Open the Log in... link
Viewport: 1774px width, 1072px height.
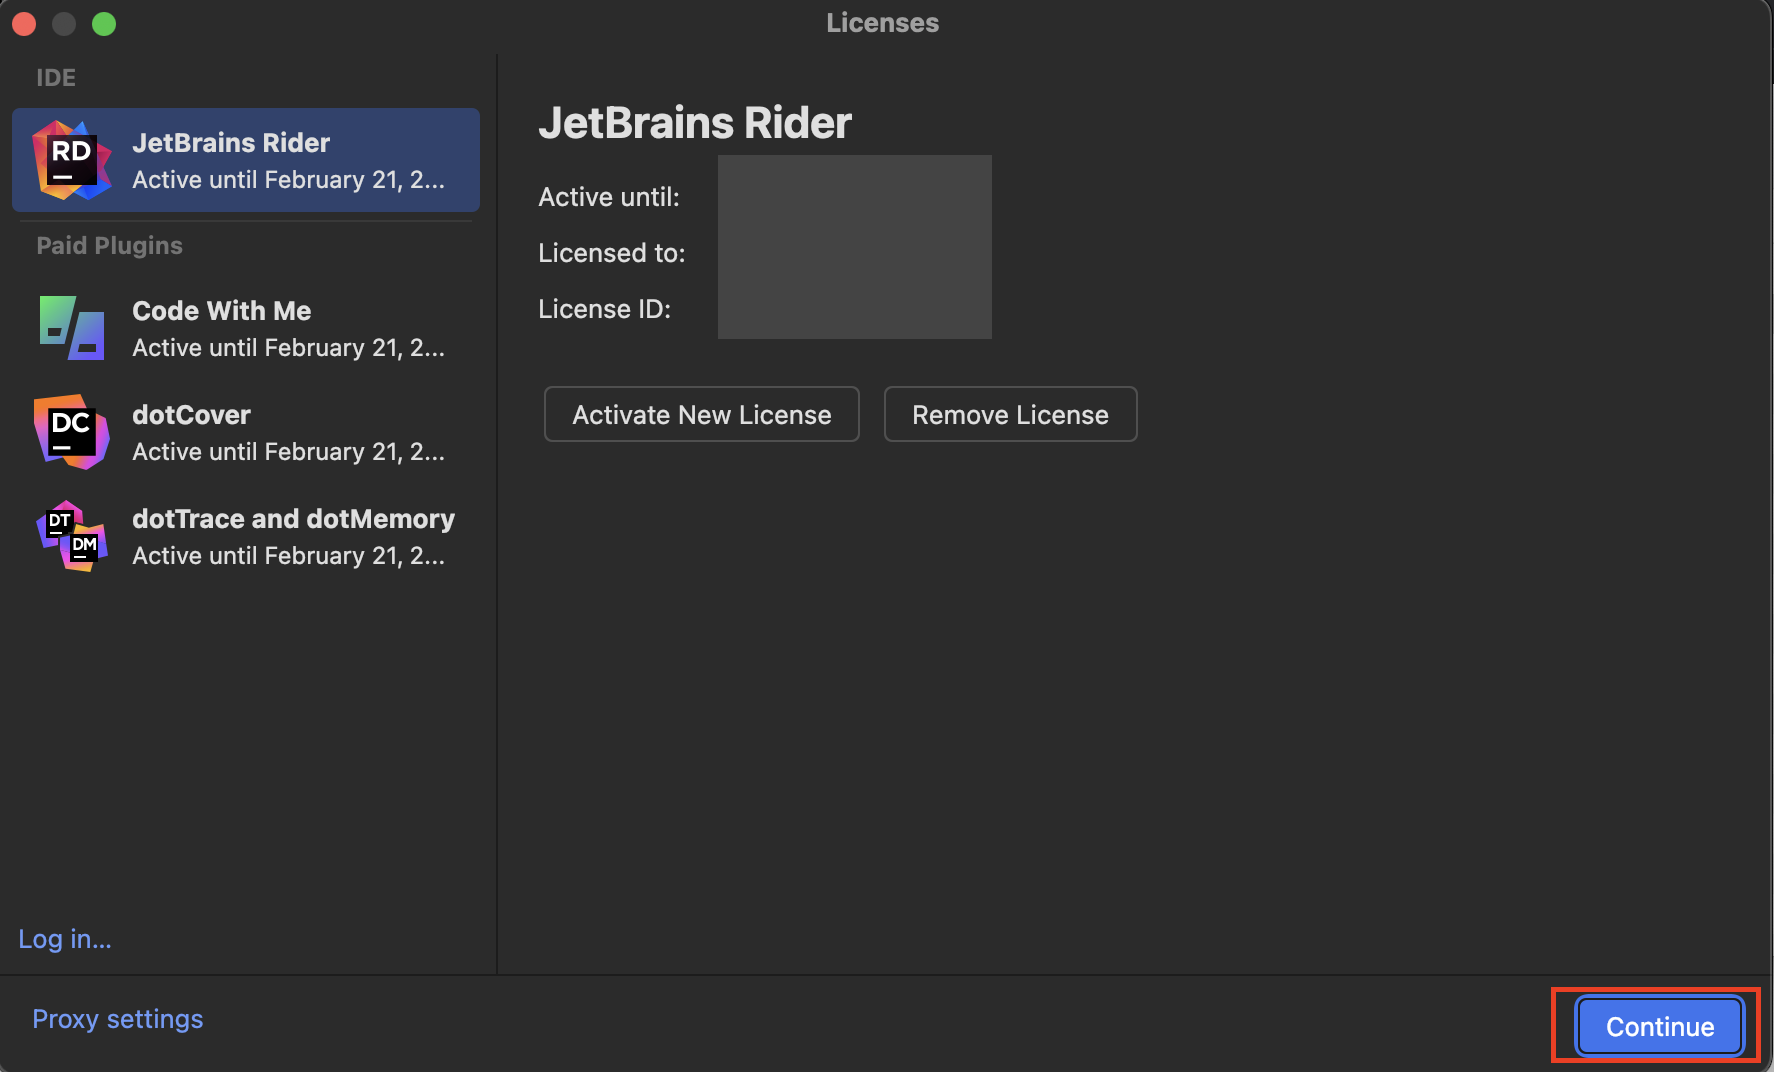point(65,939)
